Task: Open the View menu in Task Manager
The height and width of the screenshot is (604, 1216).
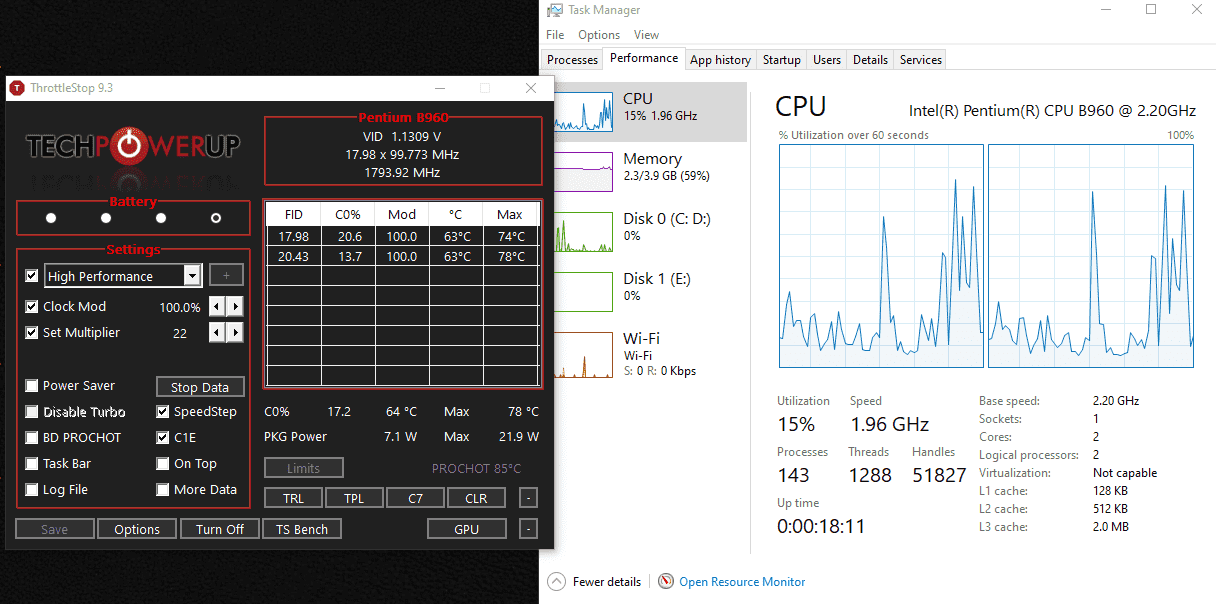Action: coord(647,35)
